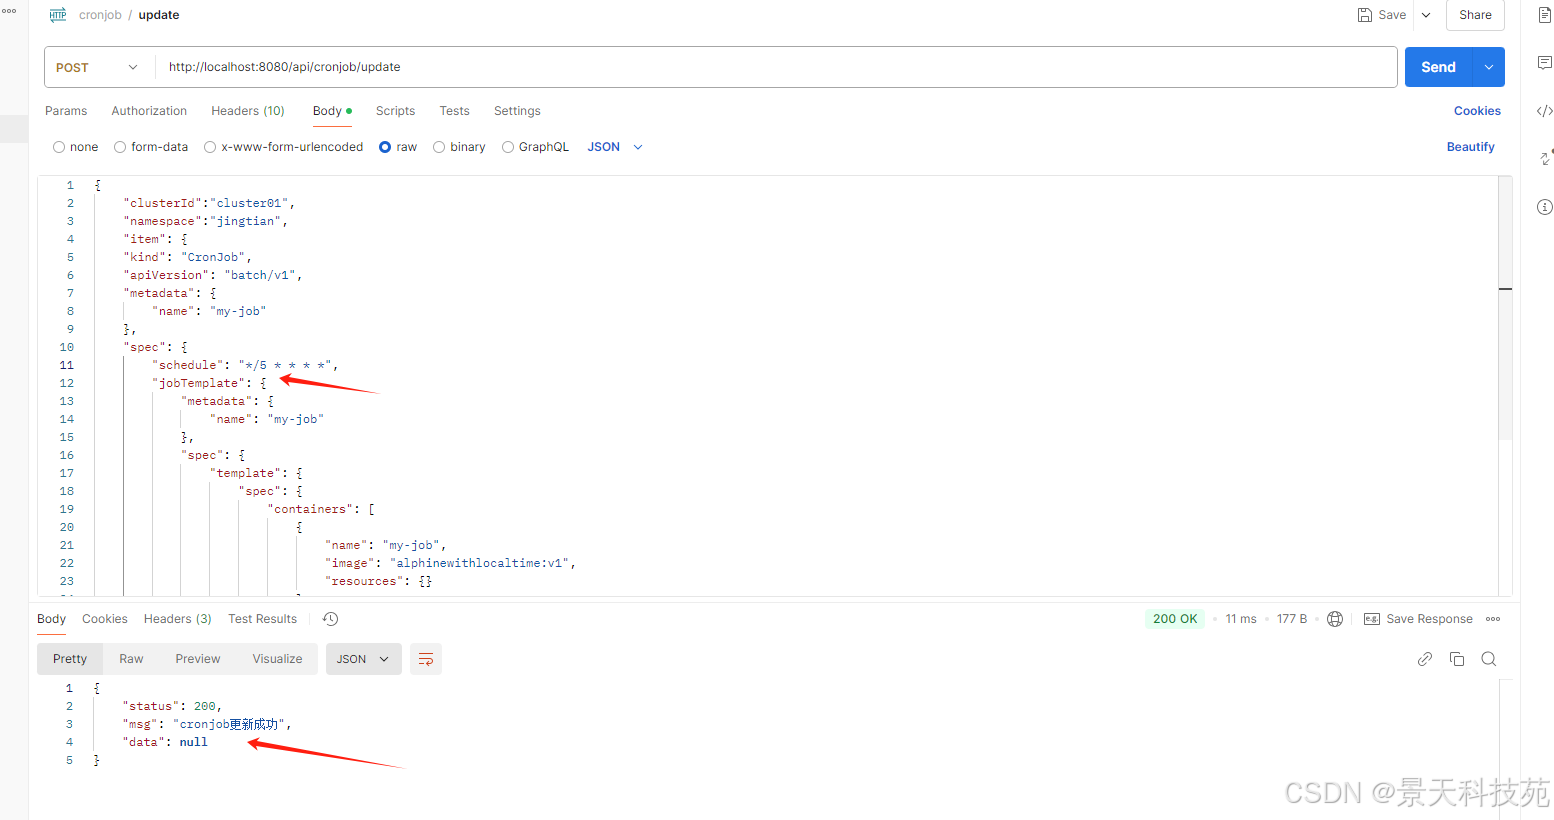The image size is (1554, 820).
Task: Click the Share button
Action: point(1475,15)
